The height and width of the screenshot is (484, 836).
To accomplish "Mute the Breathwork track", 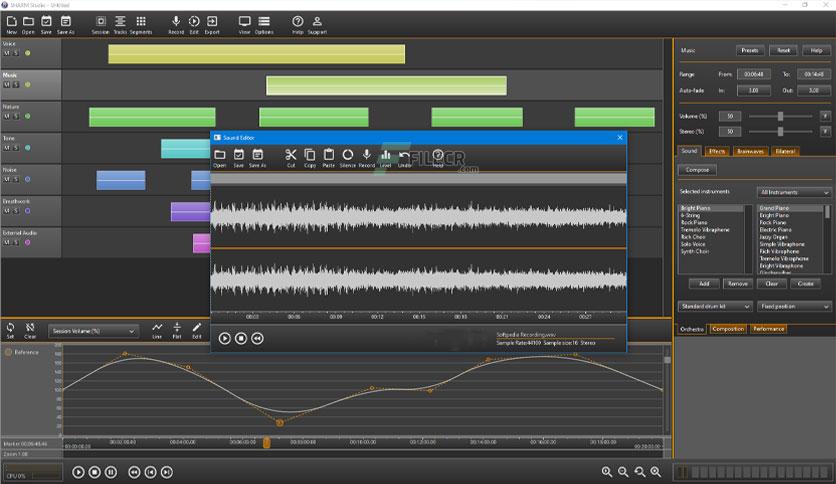I will [x=7, y=211].
